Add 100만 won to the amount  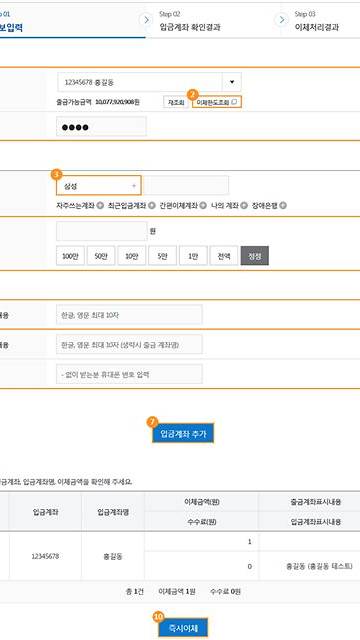(x=70, y=256)
